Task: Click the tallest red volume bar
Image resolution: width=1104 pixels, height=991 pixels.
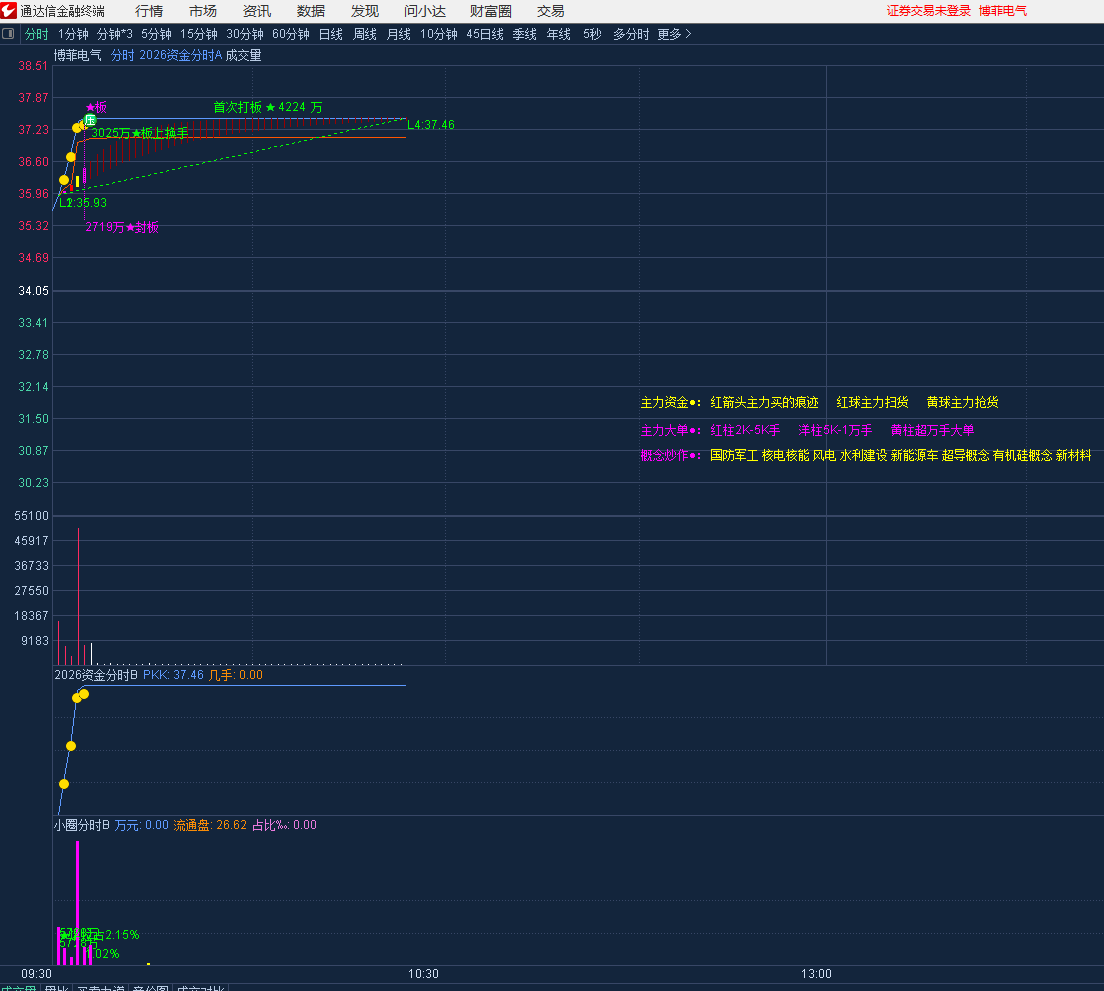Action: coord(78,595)
